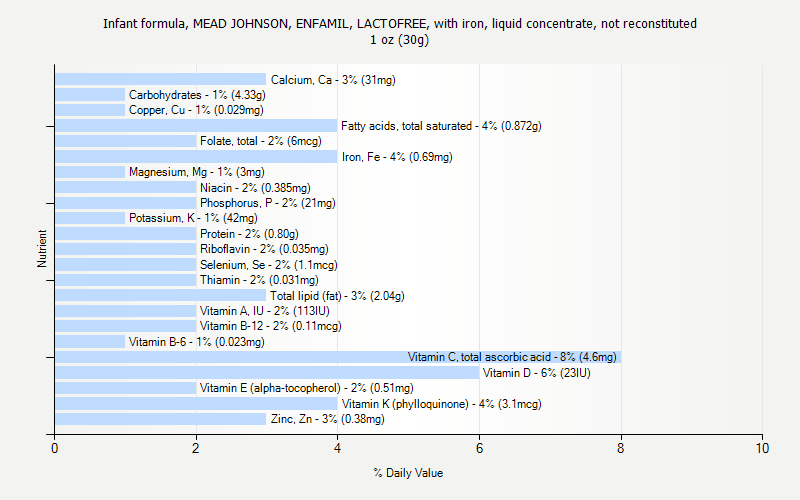Click the Iron, Fe 4% bar
The image size is (800, 500).
pyautogui.click(x=196, y=157)
